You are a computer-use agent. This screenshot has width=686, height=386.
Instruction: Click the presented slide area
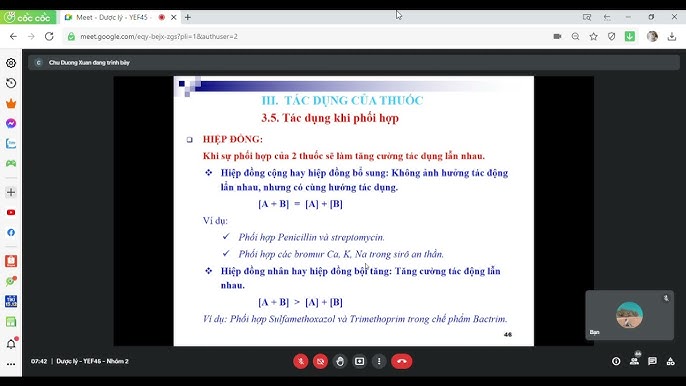(x=354, y=211)
